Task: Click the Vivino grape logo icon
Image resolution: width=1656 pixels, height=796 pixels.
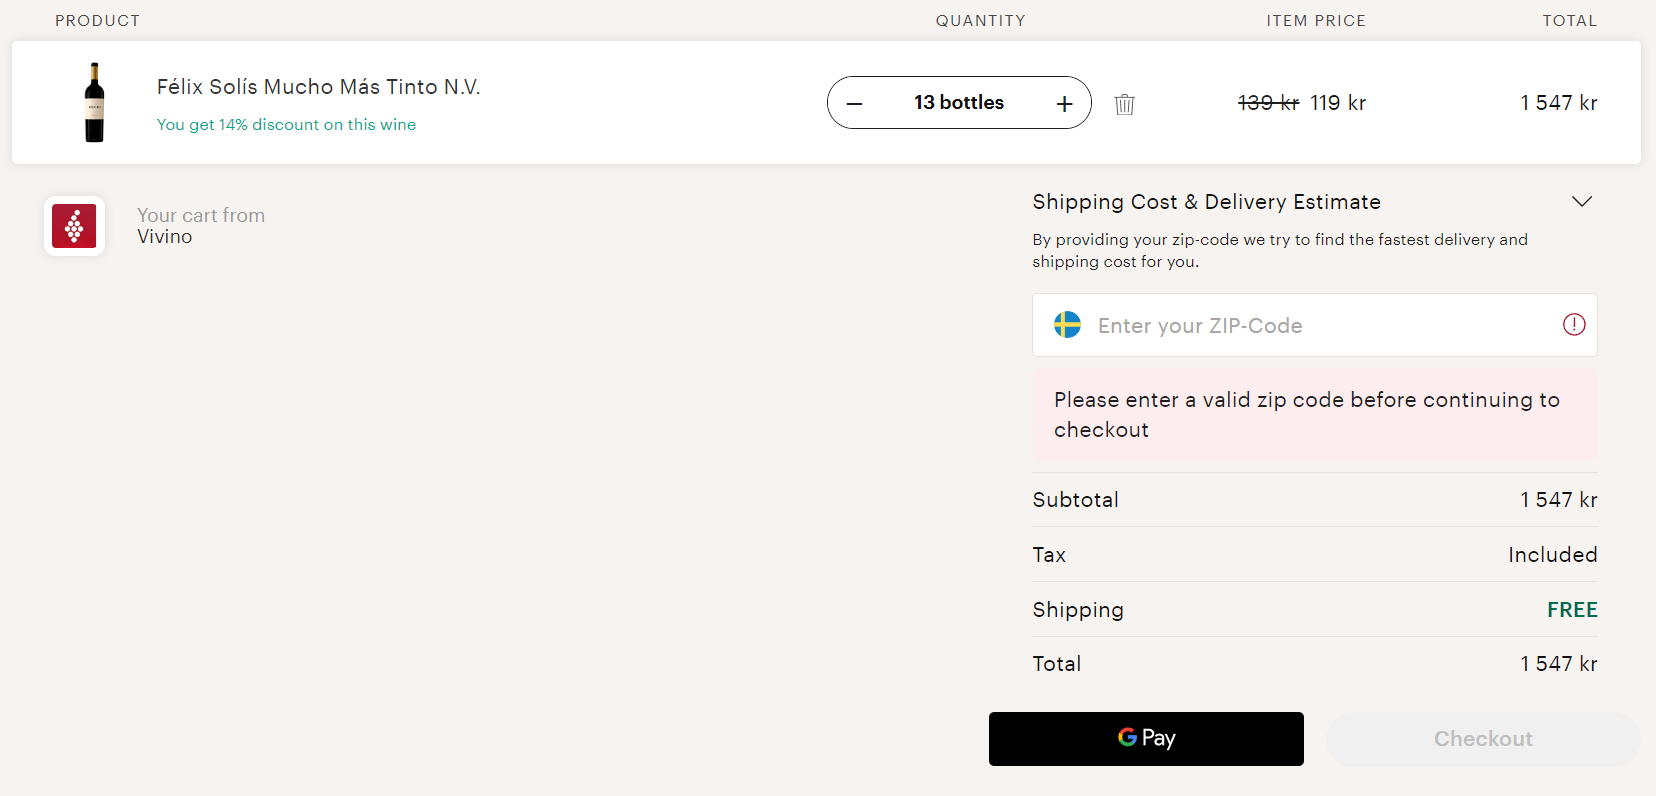Action: point(74,226)
